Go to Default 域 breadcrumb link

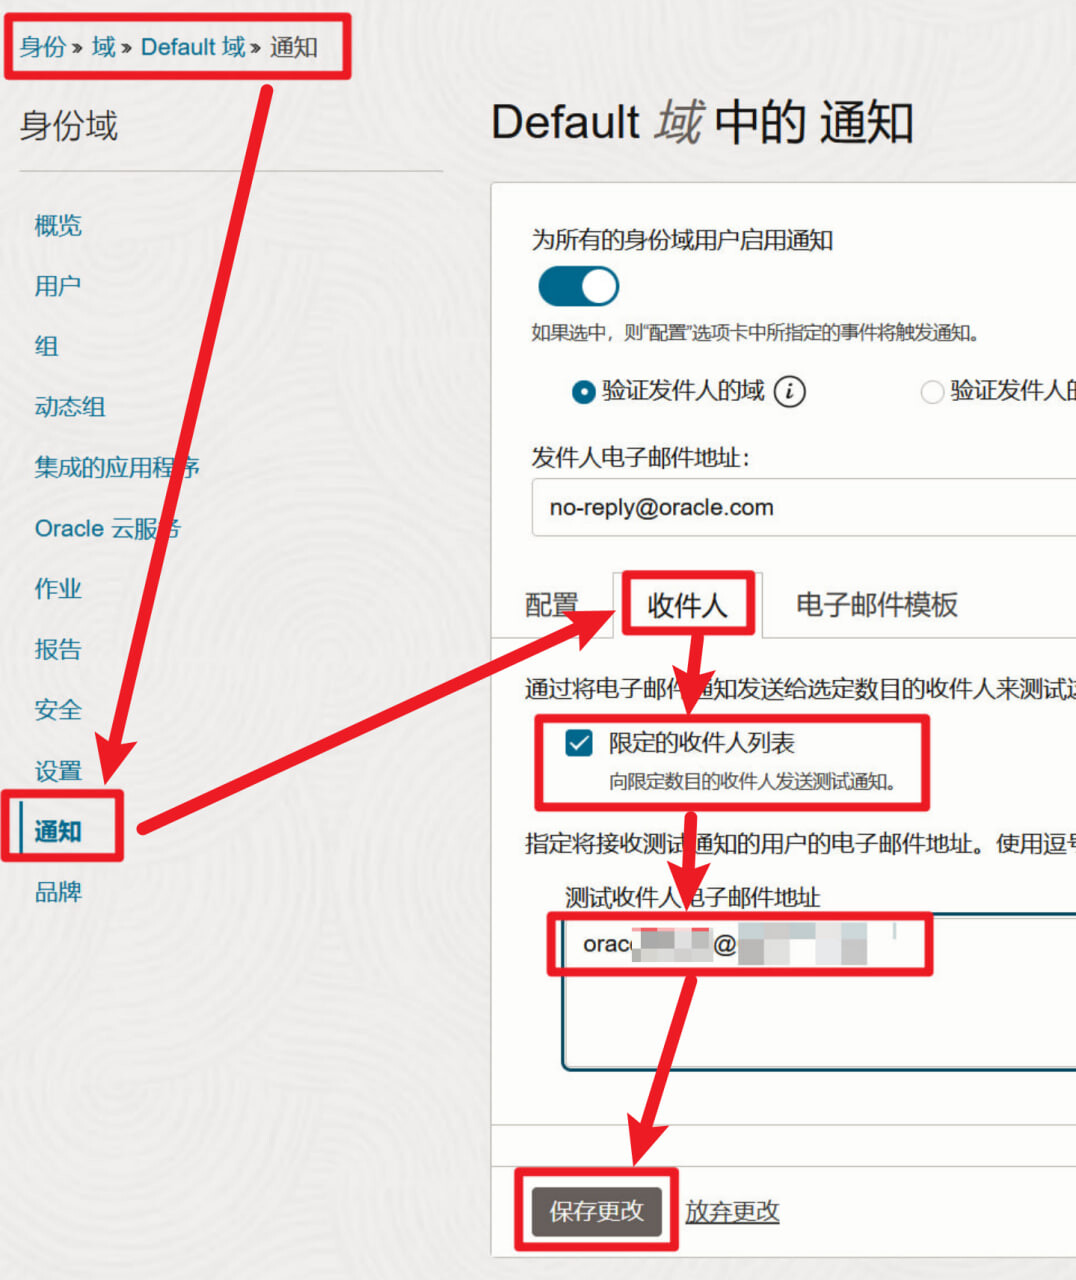[192, 47]
